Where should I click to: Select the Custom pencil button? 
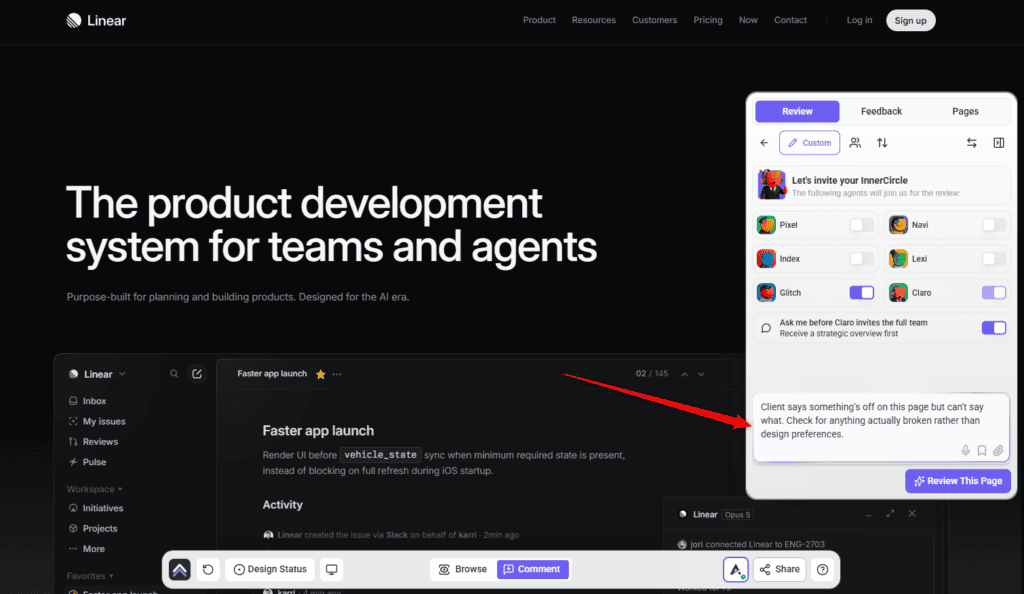point(809,143)
